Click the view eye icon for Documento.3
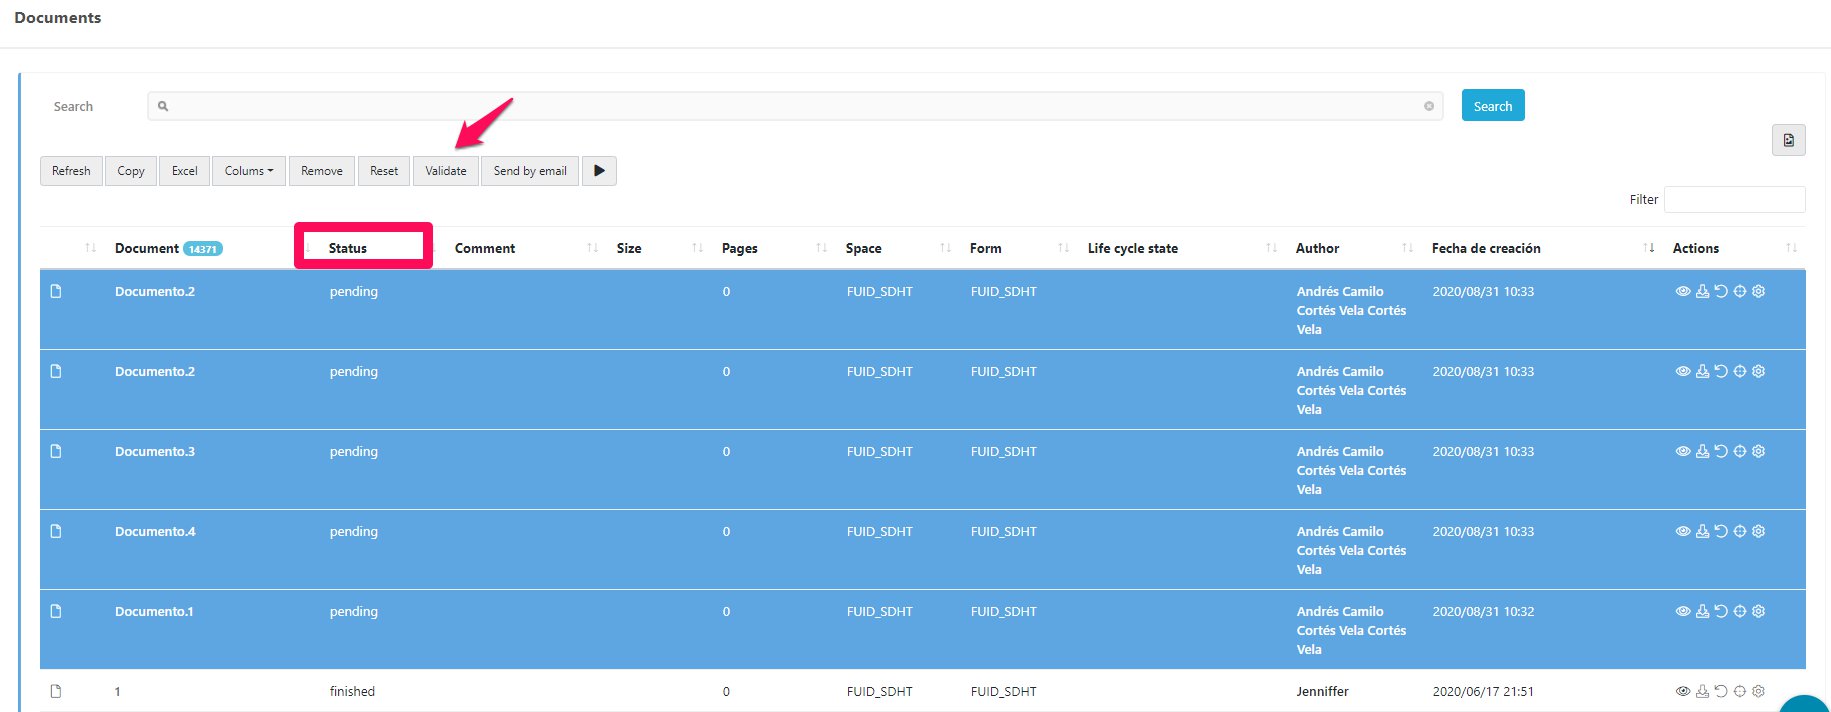The height and width of the screenshot is (712, 1831). coord(1683,451)
